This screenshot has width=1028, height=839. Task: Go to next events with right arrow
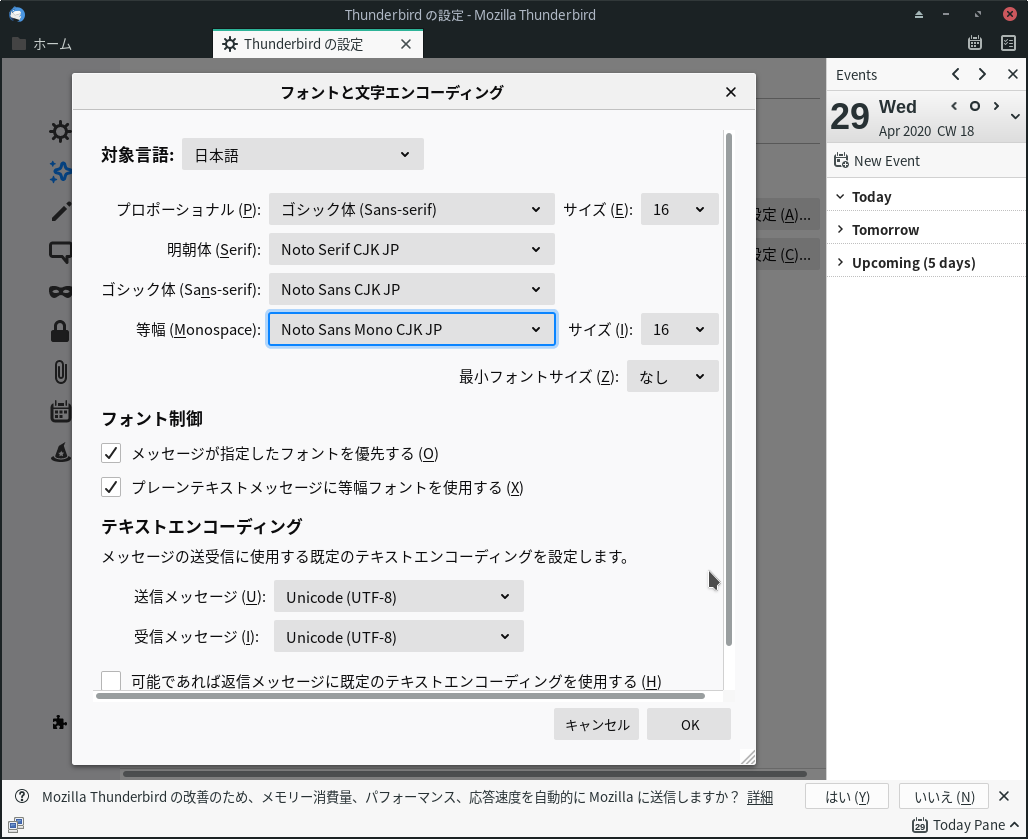pyautogui.click(x=982, y=74)
